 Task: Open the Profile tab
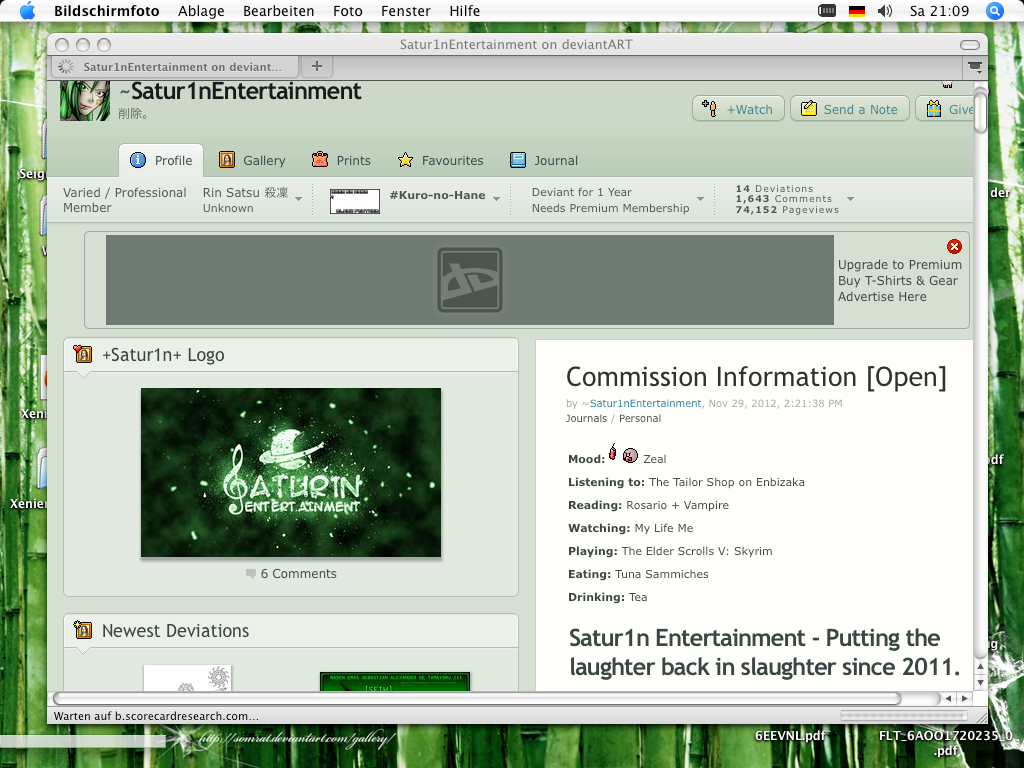161,160
